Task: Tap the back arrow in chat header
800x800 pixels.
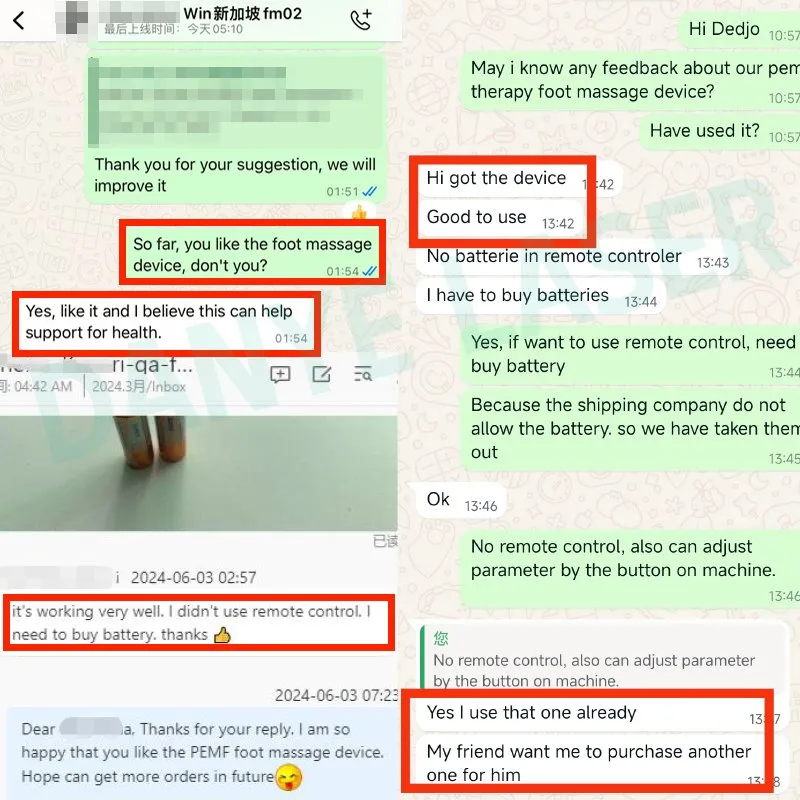Action: 19,20
